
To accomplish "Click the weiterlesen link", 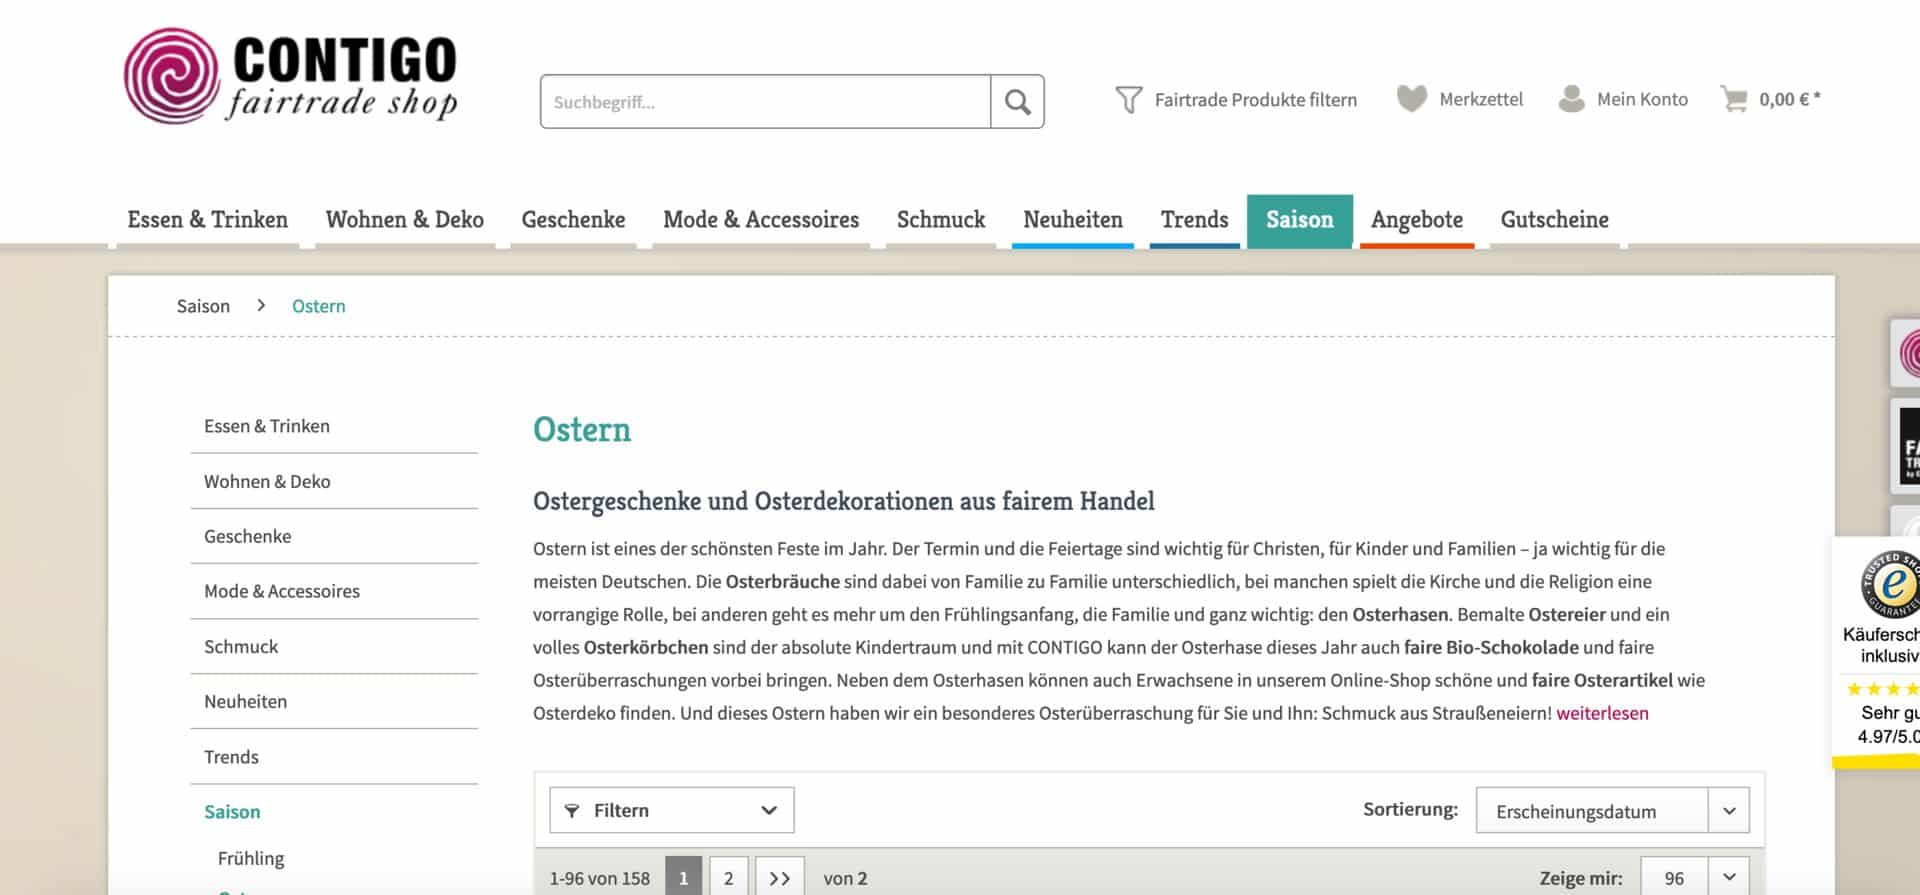I will (x=1602, y=713).
